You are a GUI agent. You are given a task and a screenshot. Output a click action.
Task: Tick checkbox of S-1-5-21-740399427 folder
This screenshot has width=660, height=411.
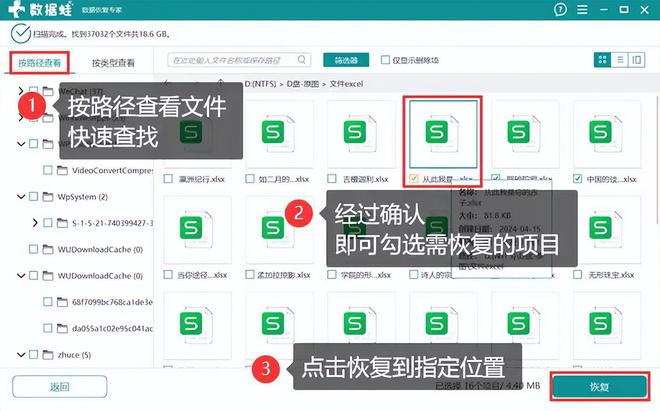point(48,223)
